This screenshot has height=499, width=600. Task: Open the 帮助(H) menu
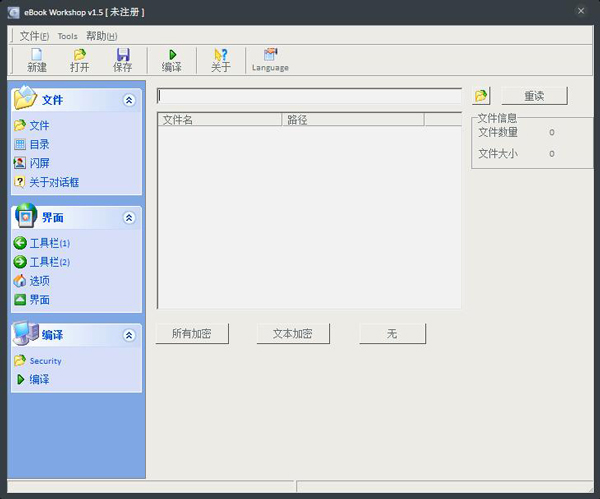tap(101, 36)
